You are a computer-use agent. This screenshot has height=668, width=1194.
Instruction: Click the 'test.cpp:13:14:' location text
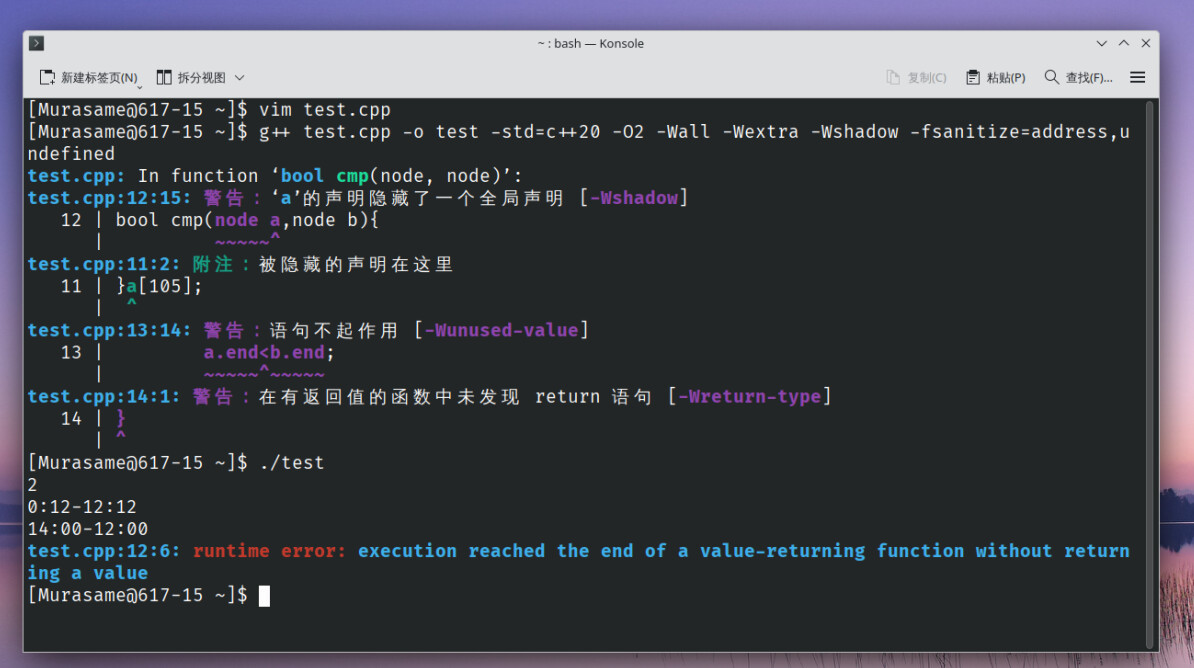(x=110, y=331)
